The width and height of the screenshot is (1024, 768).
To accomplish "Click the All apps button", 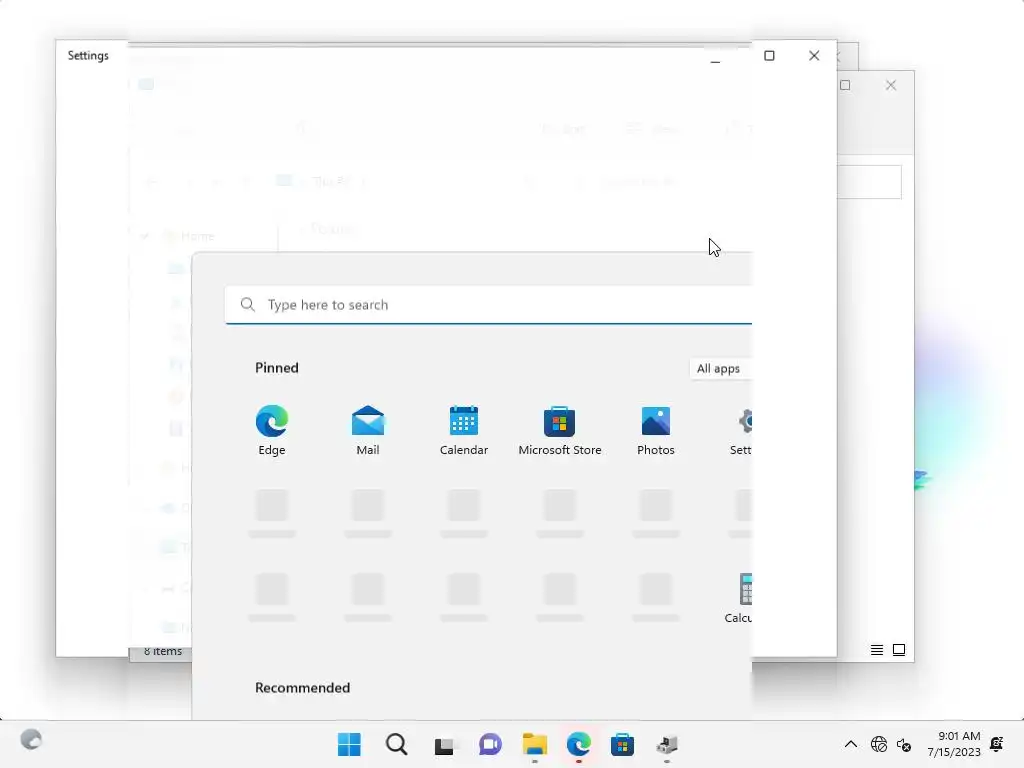I will coord(720,368).
